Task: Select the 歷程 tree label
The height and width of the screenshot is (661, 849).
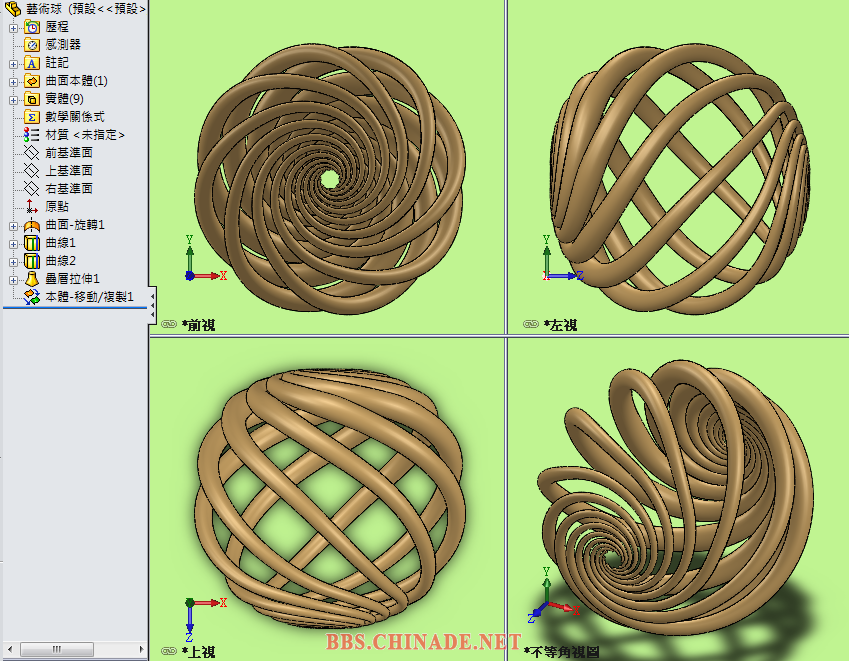Action: (x=57, y=27)
